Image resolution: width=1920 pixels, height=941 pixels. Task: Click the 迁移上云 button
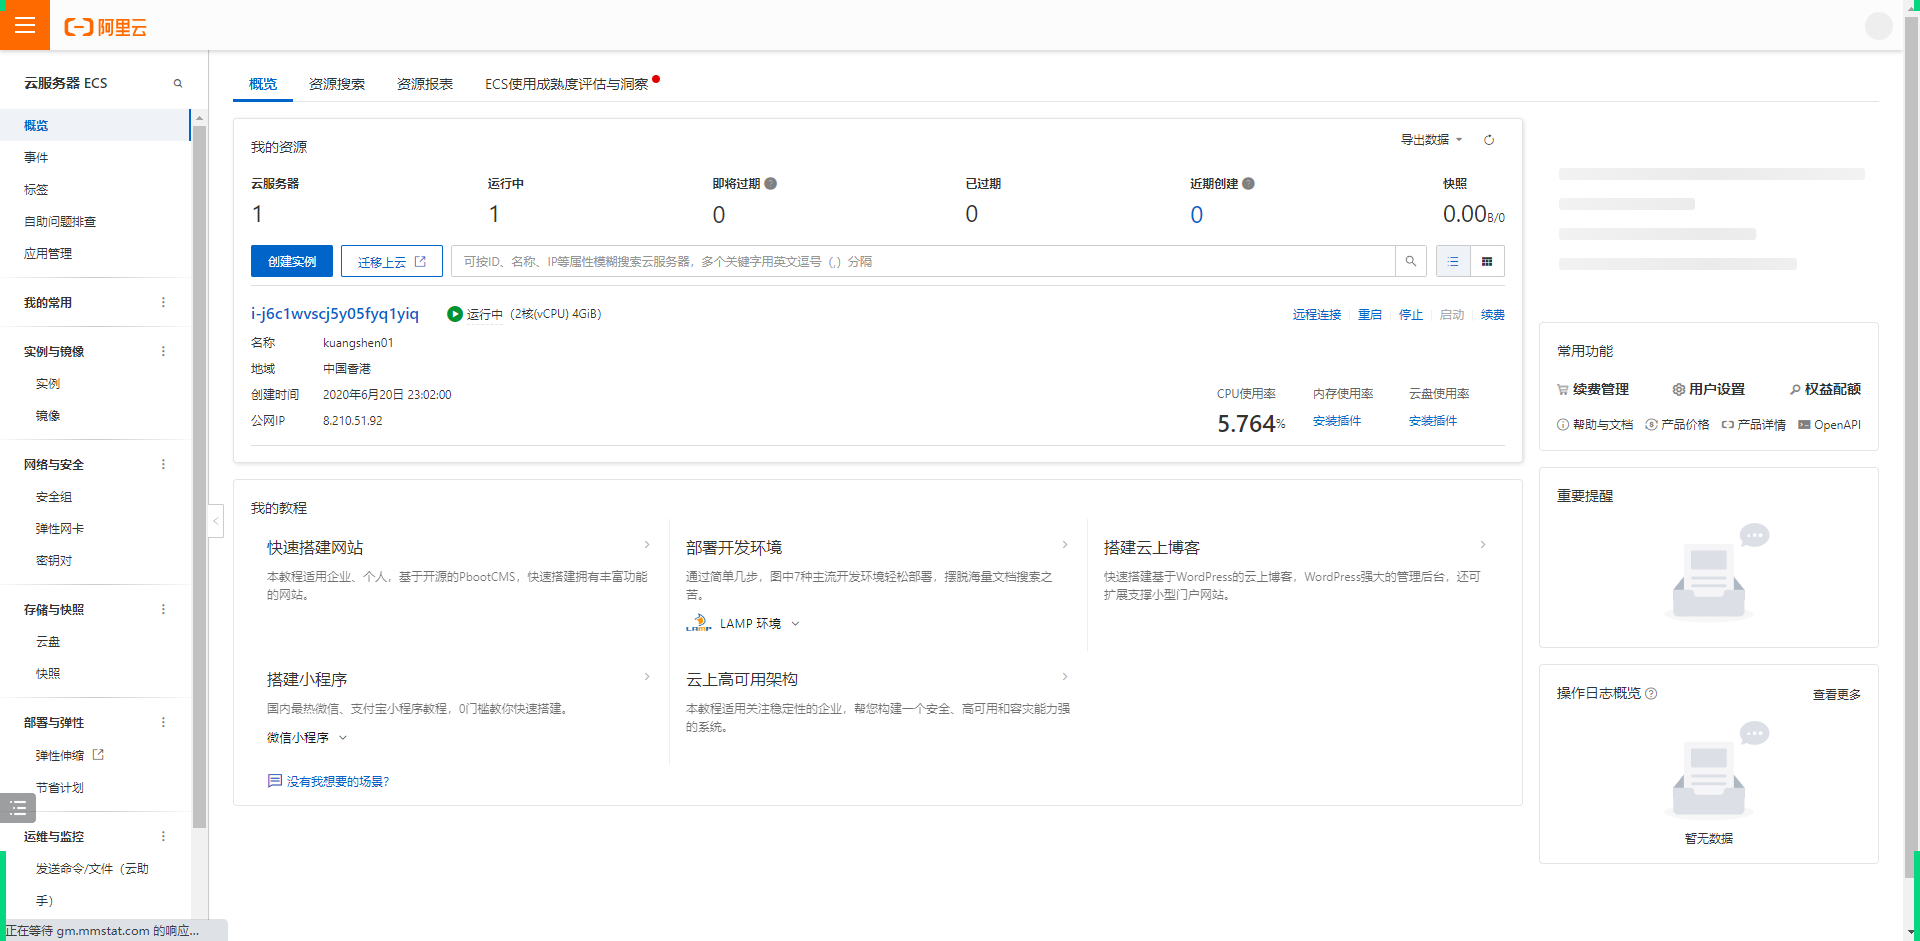392,261
